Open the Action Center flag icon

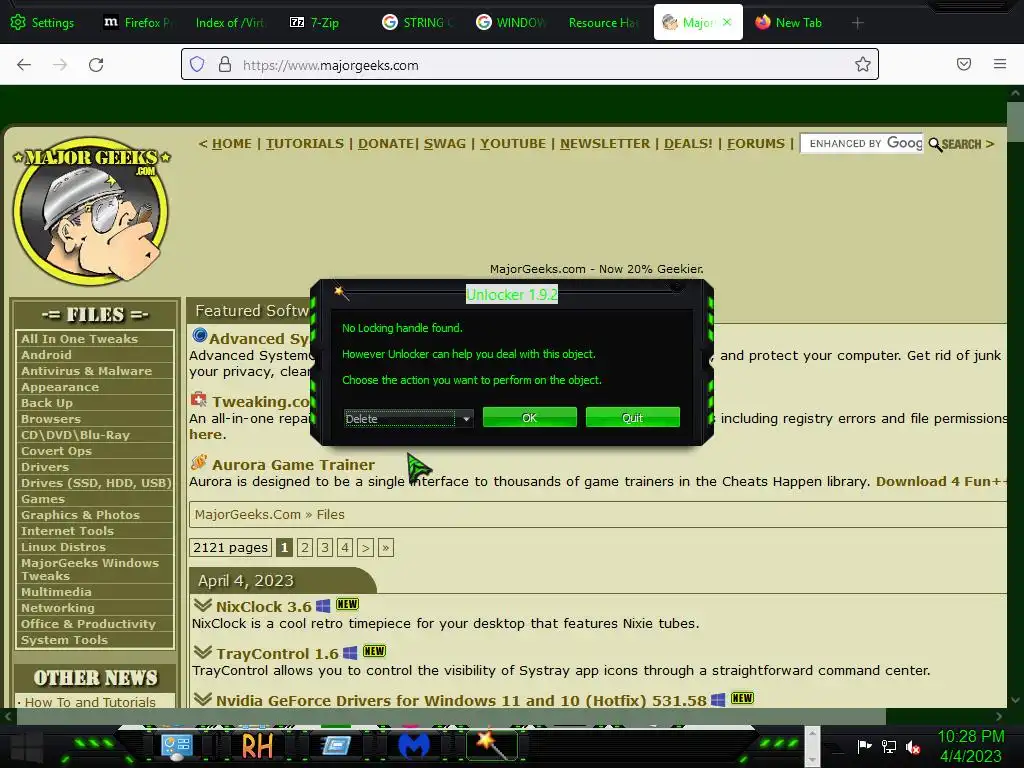[864, 746]
